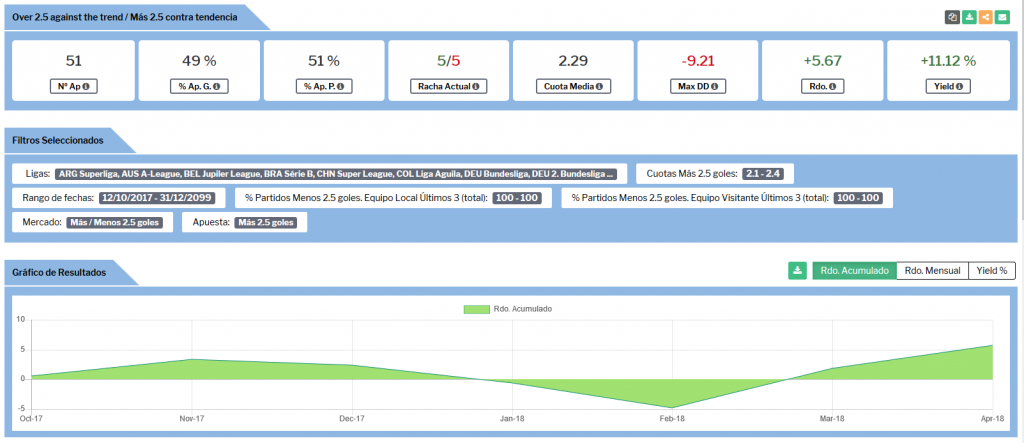Click the info icon on Yield label
1024x443 pixels.
[x=958, y=86]
